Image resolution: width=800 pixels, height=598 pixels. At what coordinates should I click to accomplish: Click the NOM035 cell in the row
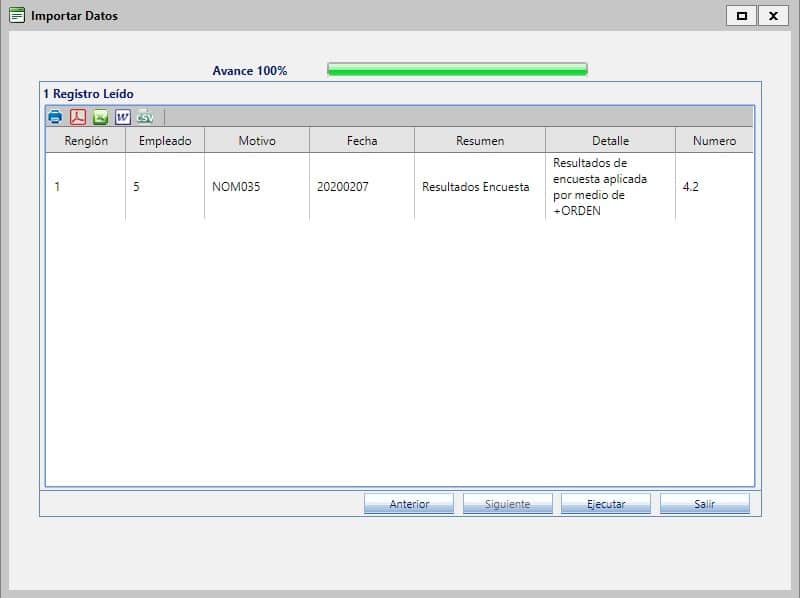236,187
